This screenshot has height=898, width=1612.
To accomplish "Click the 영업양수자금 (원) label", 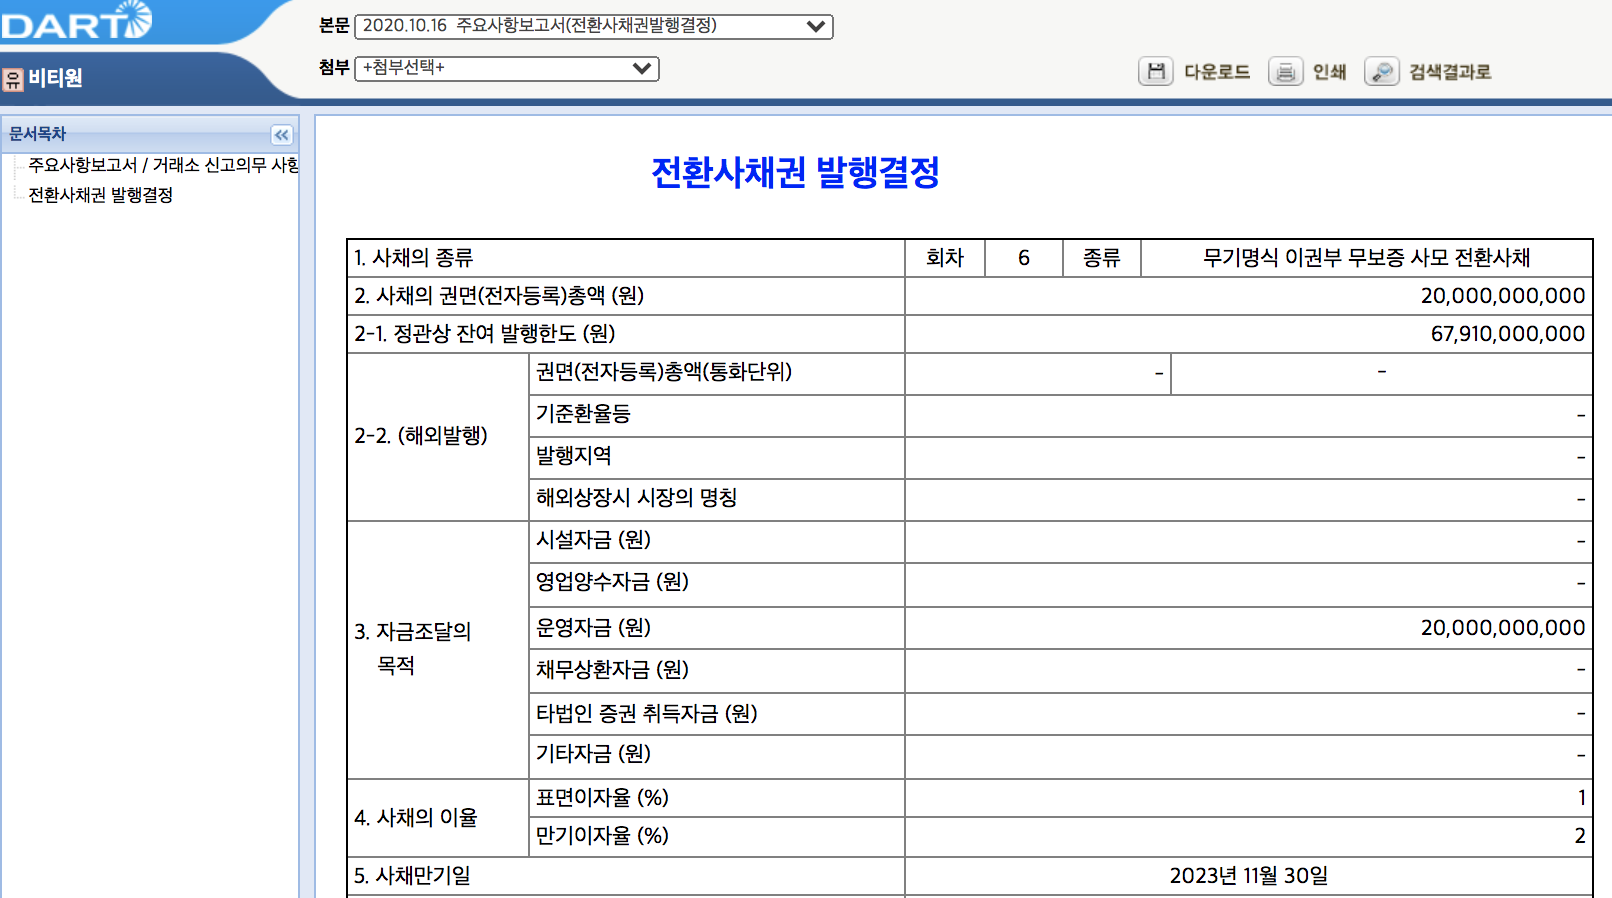I will click(x=612, y=582).
